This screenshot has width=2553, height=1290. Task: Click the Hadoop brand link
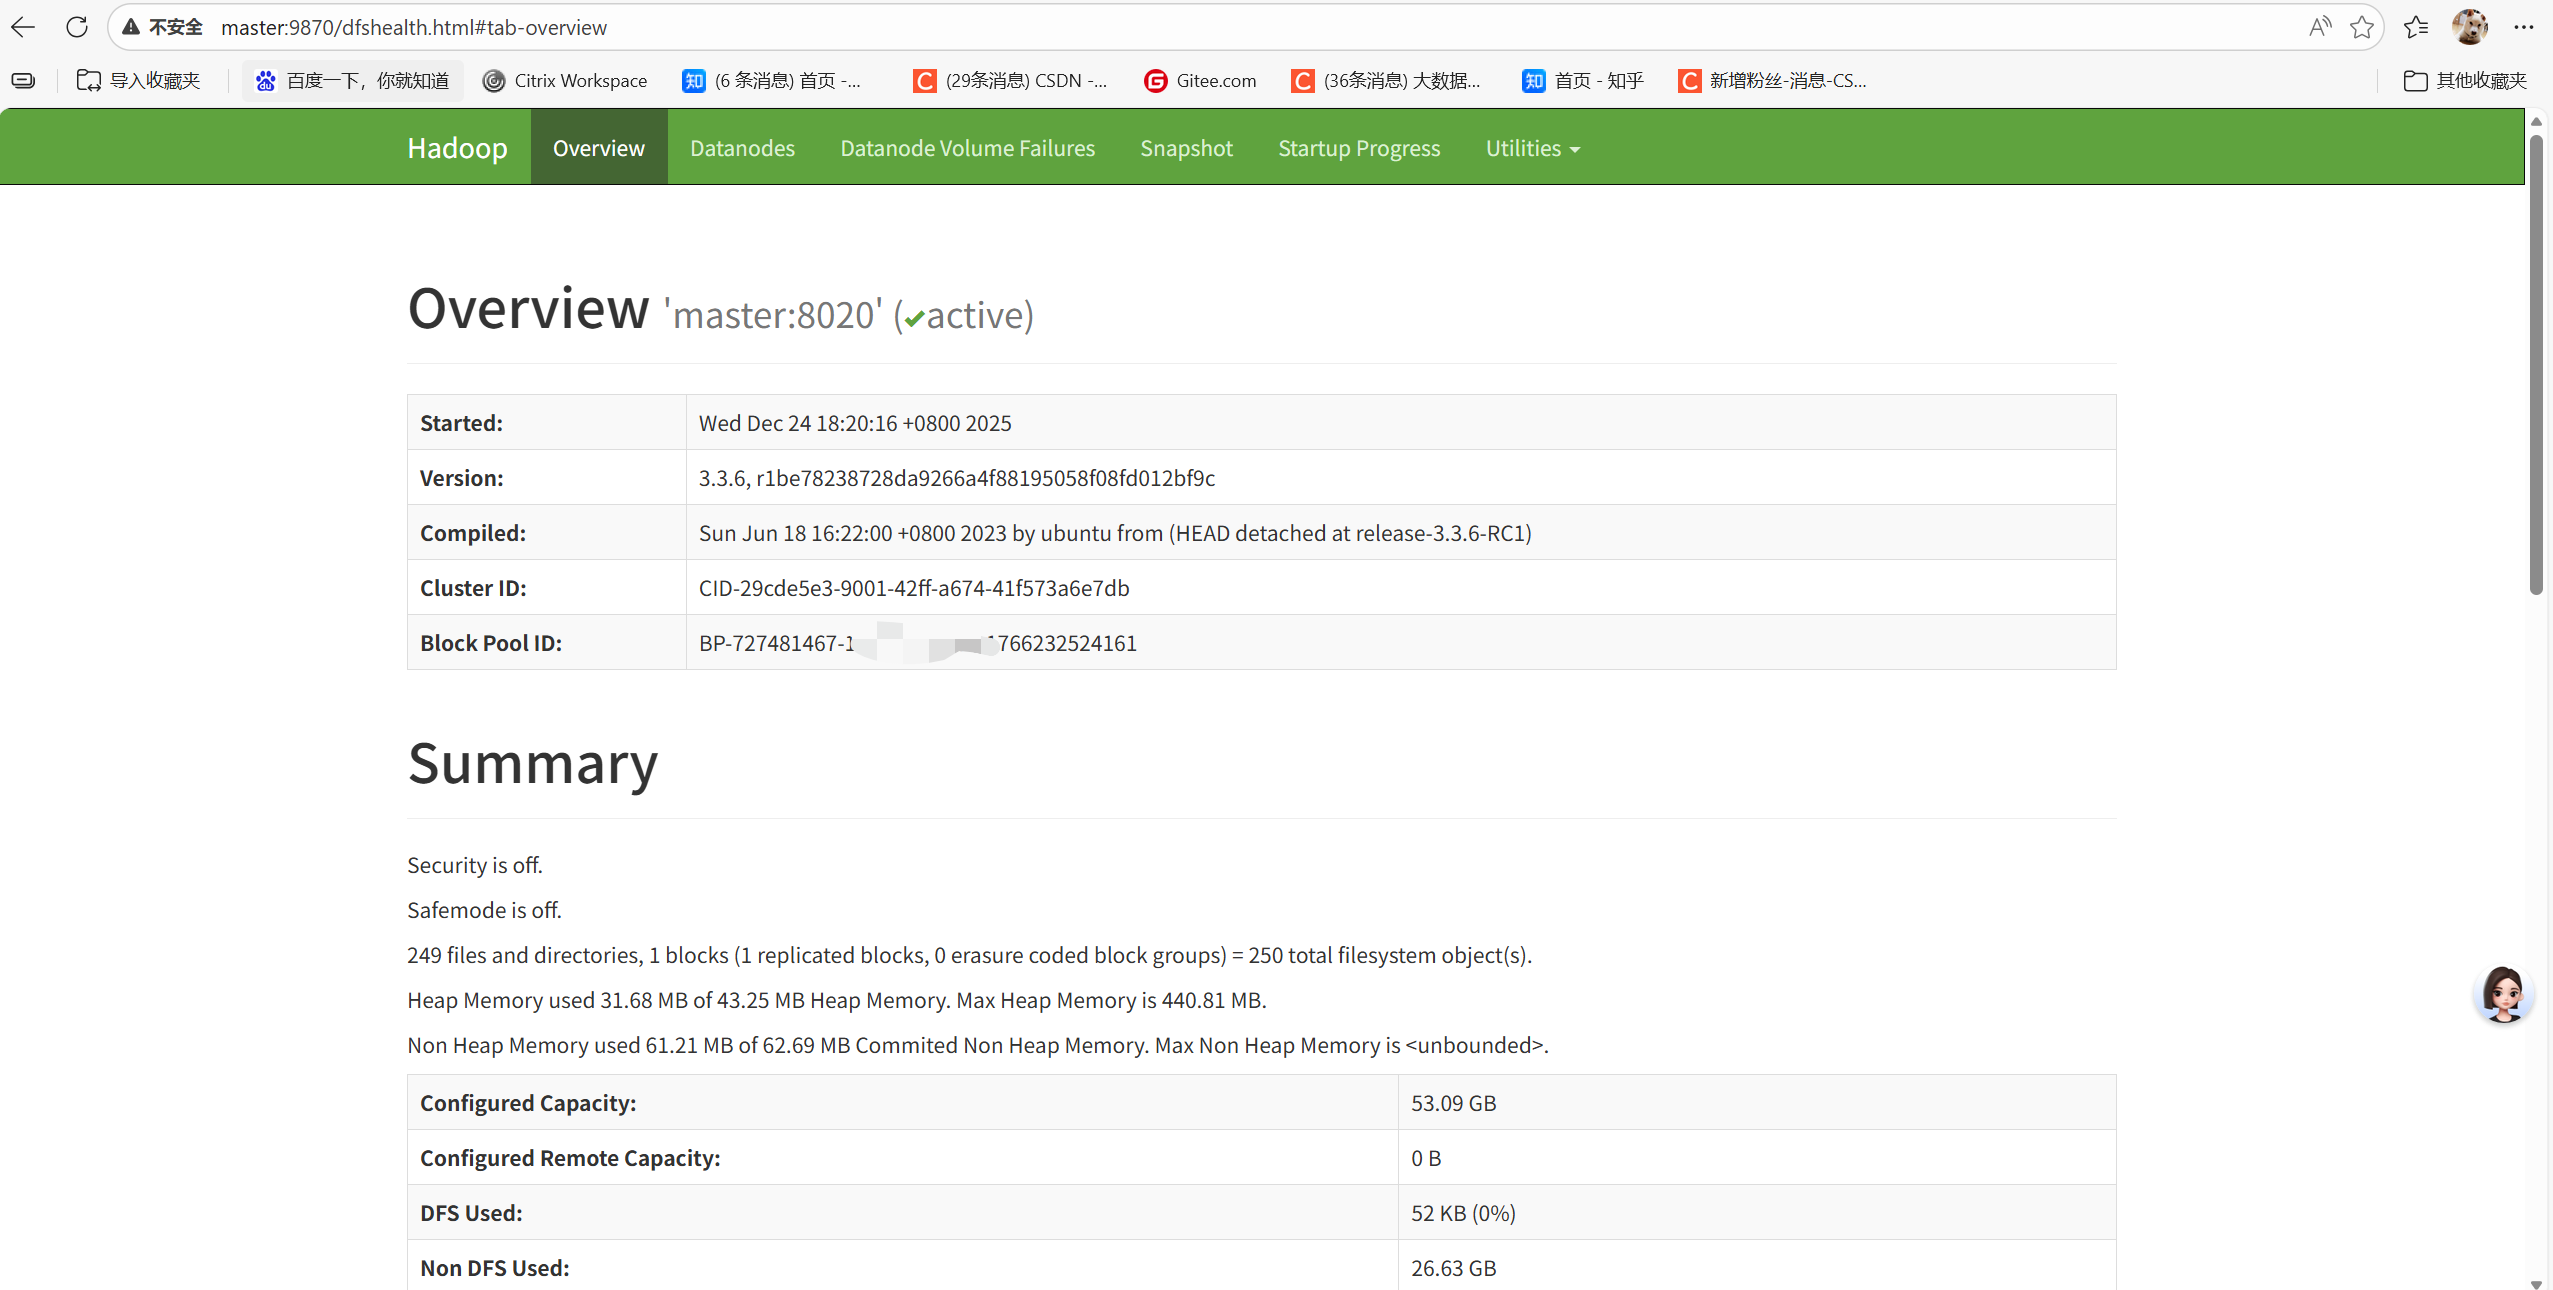457,148
